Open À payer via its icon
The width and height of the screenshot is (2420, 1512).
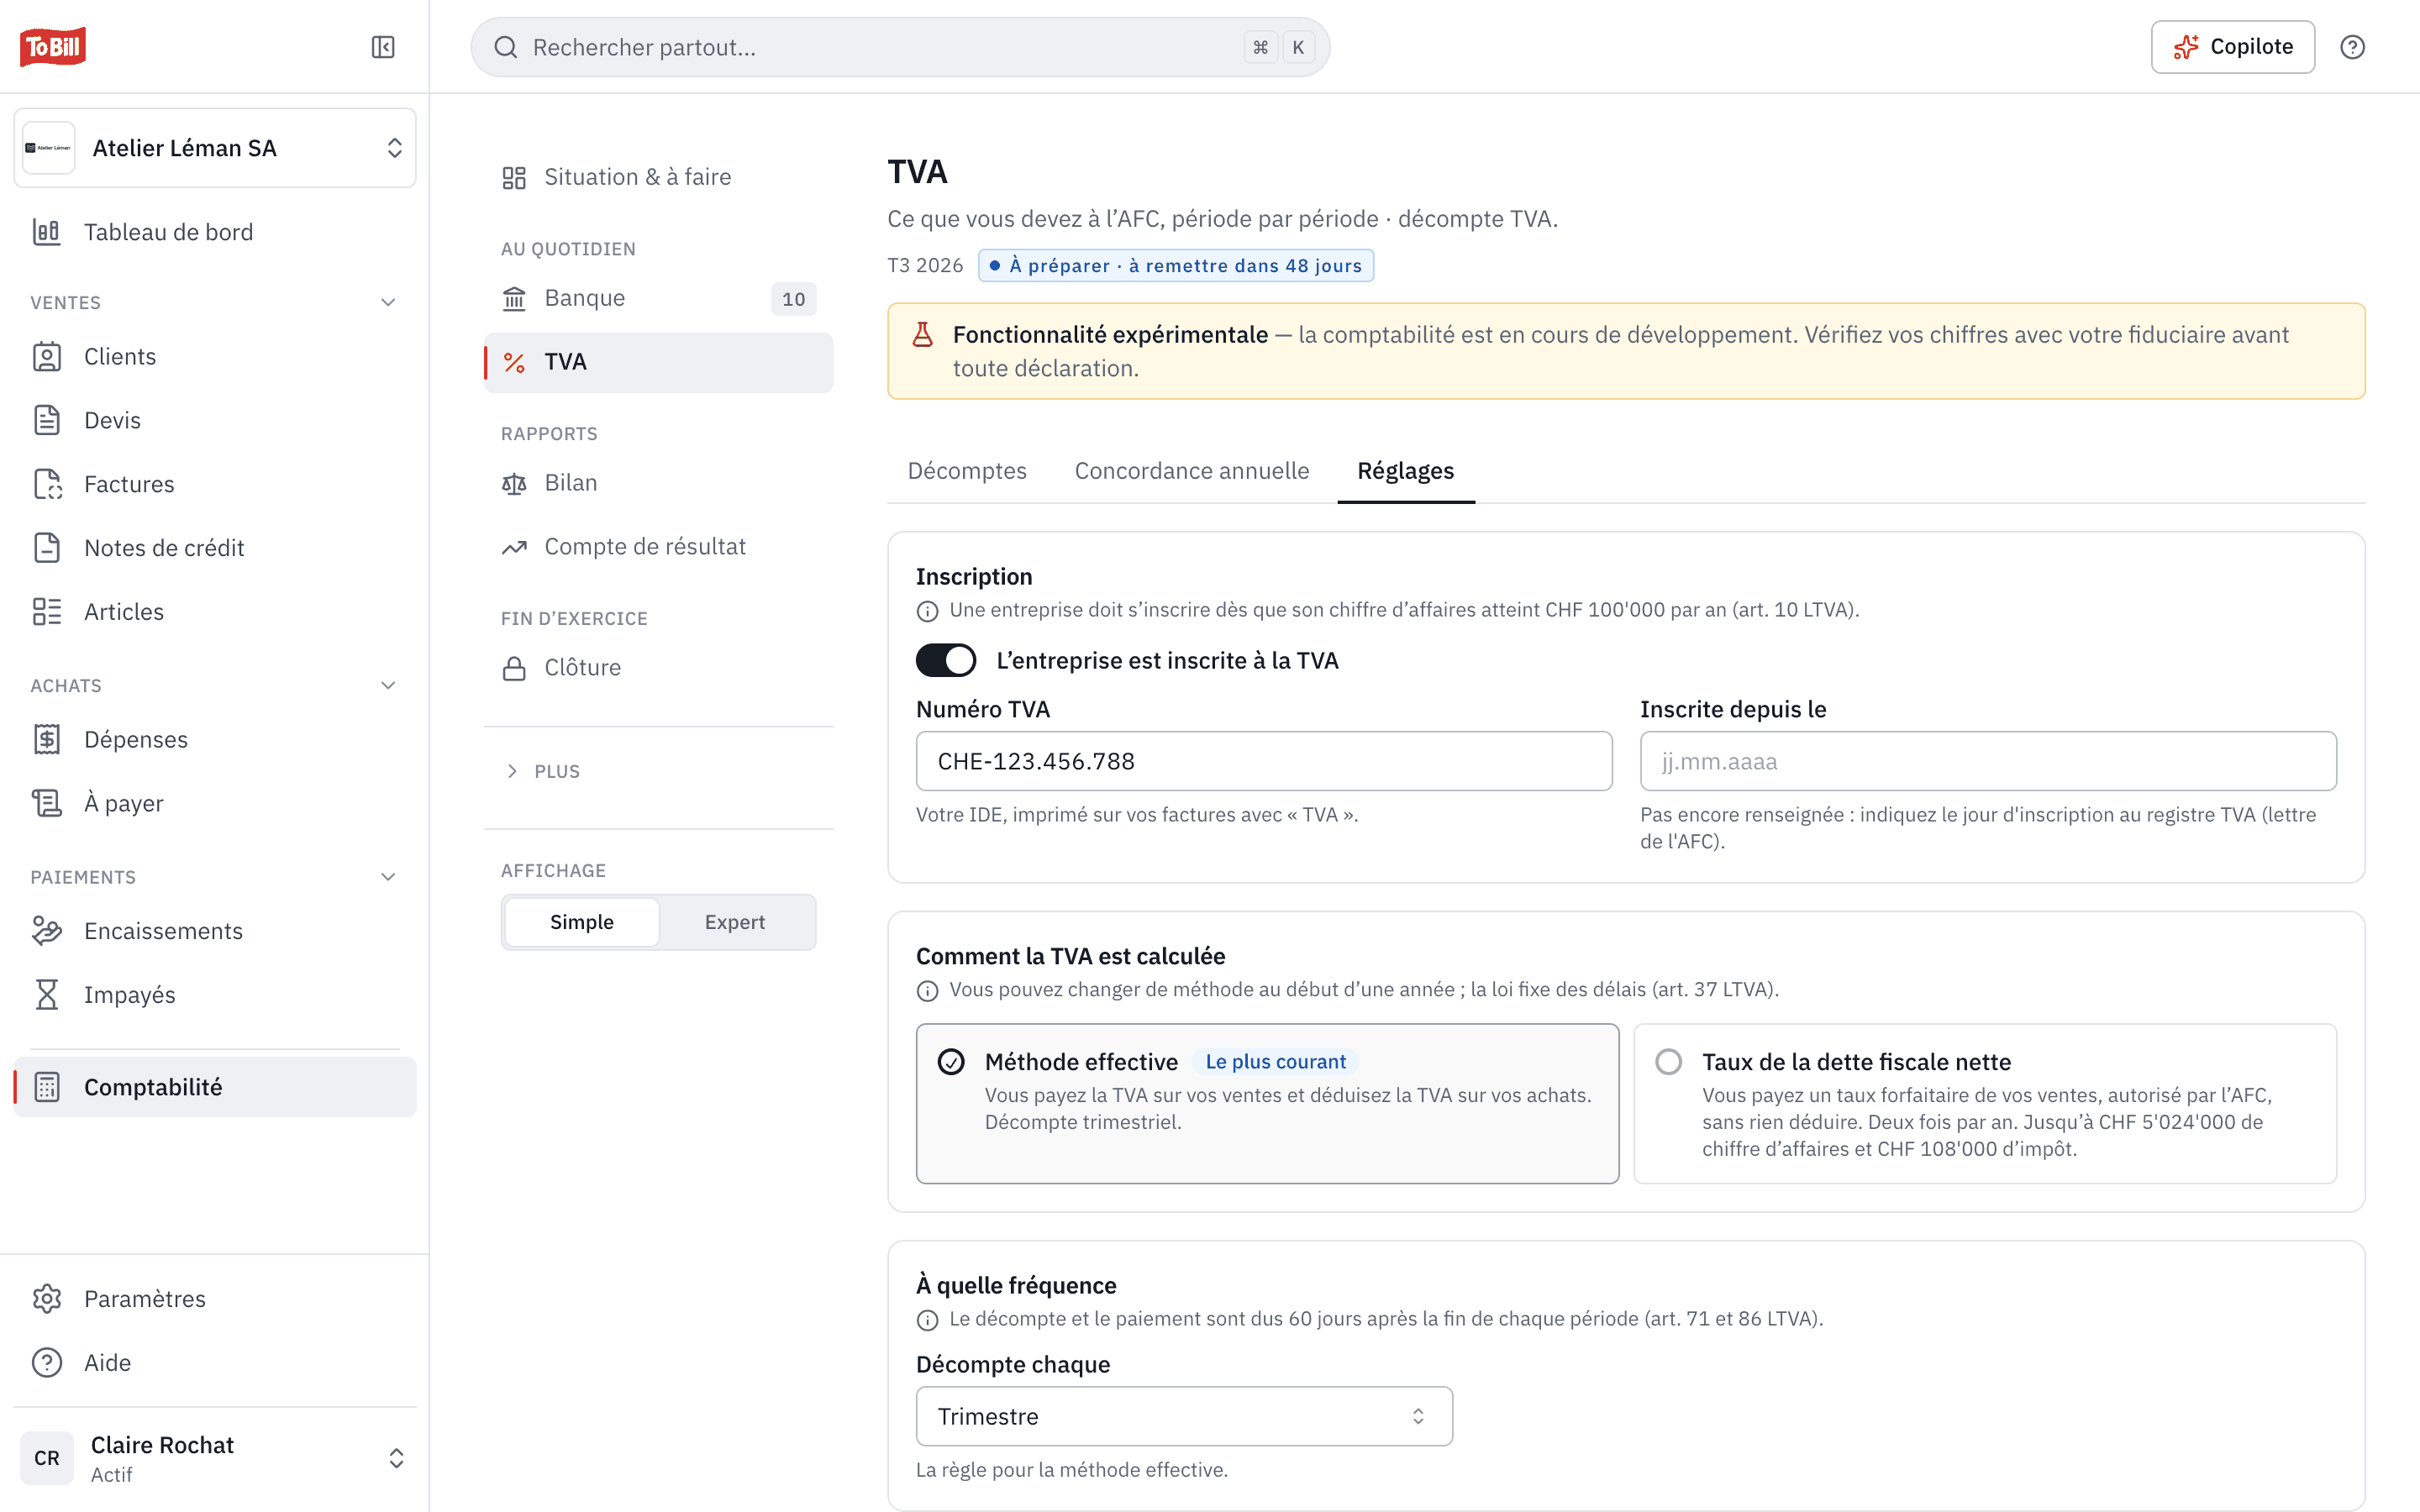(x=47, y=803)
